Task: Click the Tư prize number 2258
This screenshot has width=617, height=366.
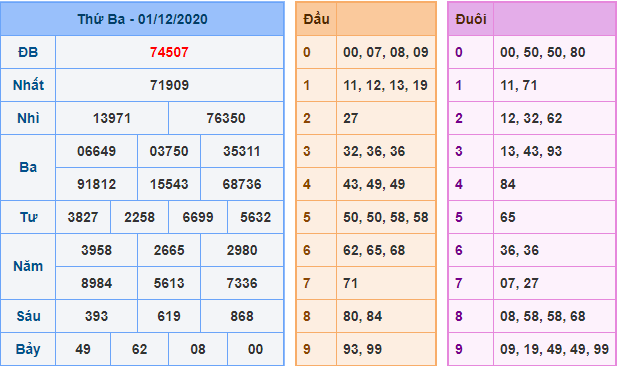Action: pyautogui.click(x=139, y=218)
